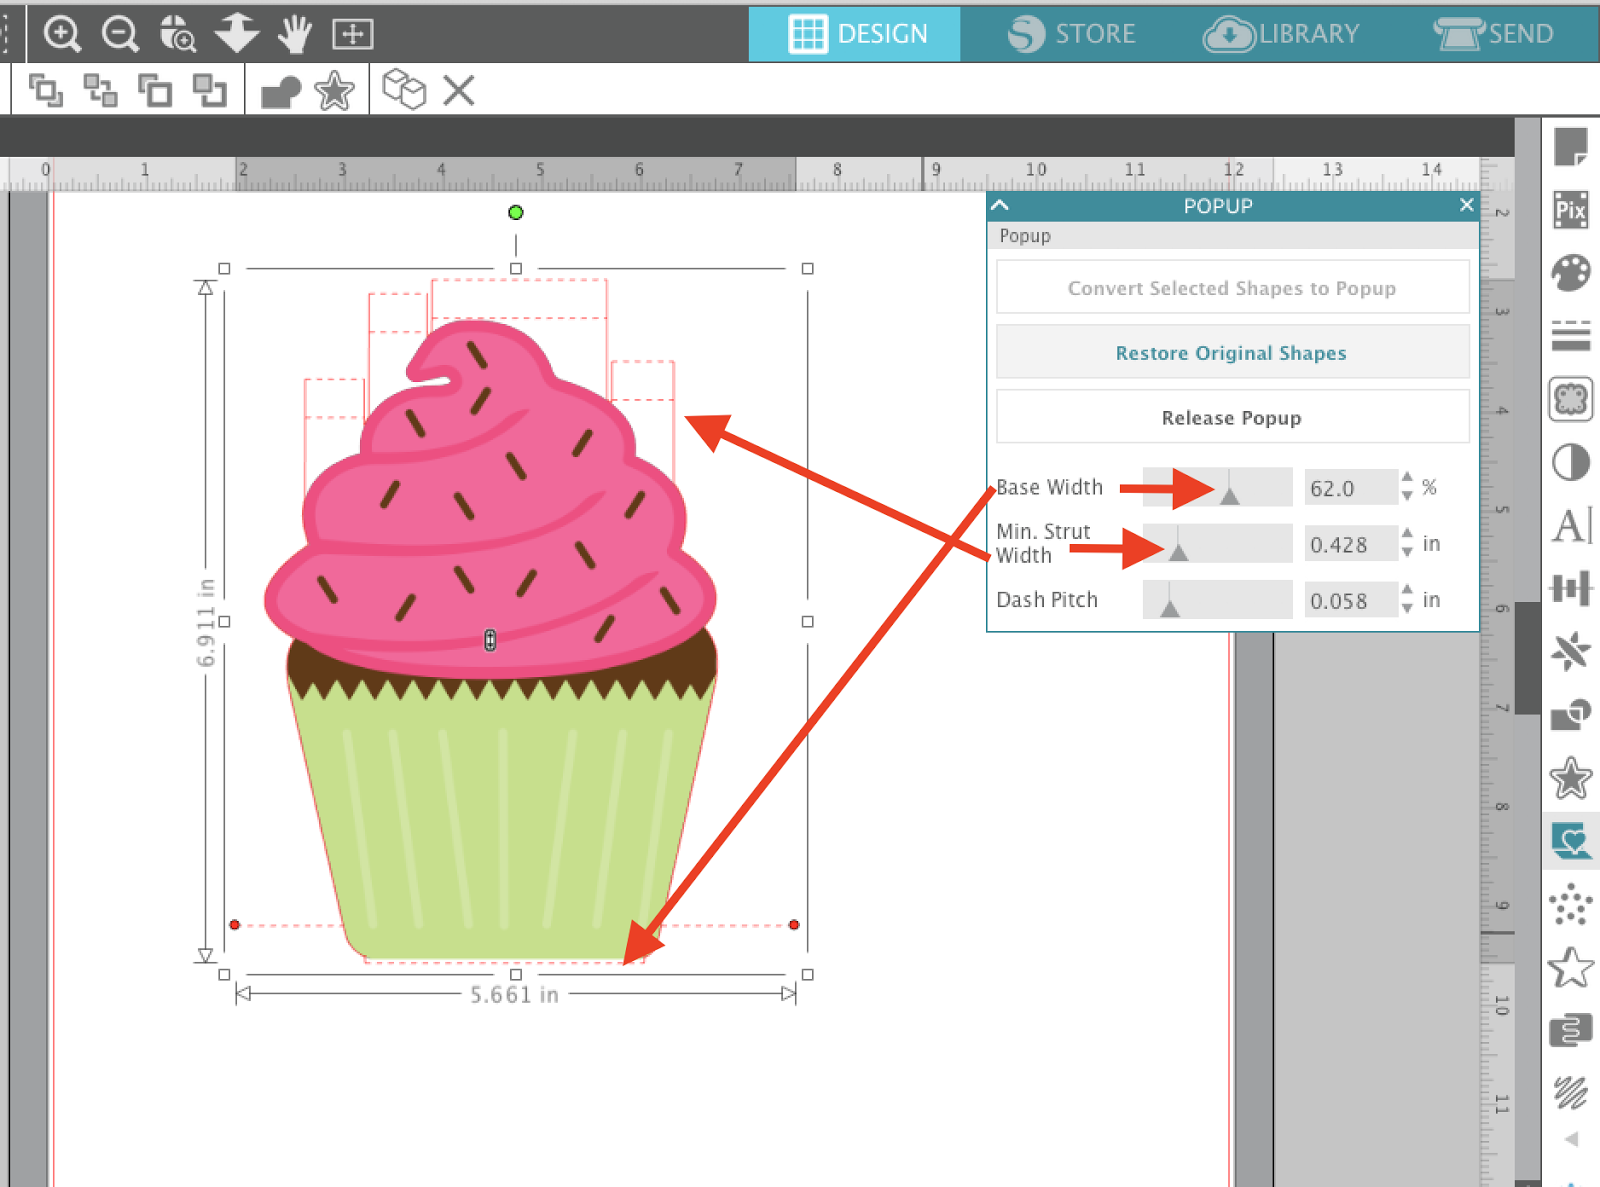Image resolution: width=1600 pixels, height=1187 pixels.
Task: Click the Min. Strut Width field 0.428
Action: [1351, 544]
